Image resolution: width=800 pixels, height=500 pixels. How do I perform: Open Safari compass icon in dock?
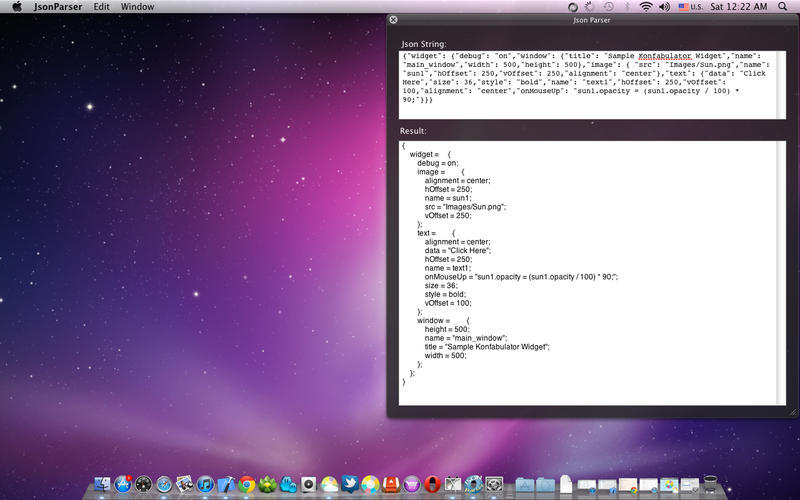click(x=164, y=486)
